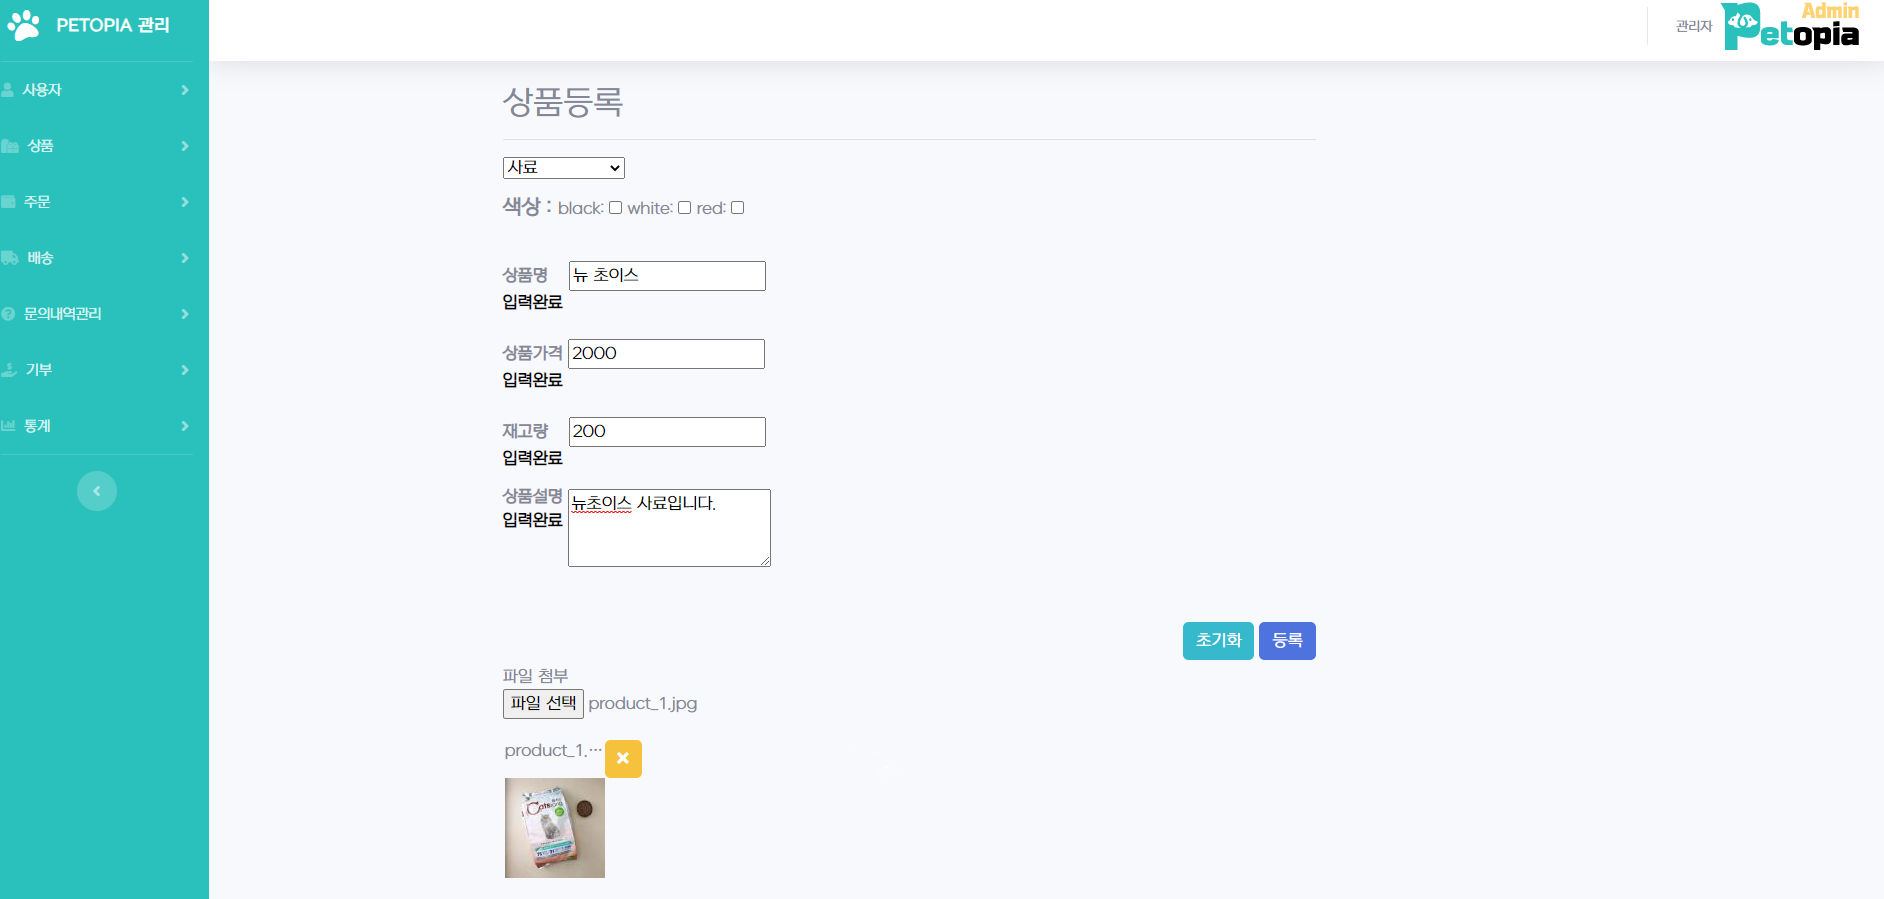Click the Petopia Admin logo in the header

[1790, 26]
